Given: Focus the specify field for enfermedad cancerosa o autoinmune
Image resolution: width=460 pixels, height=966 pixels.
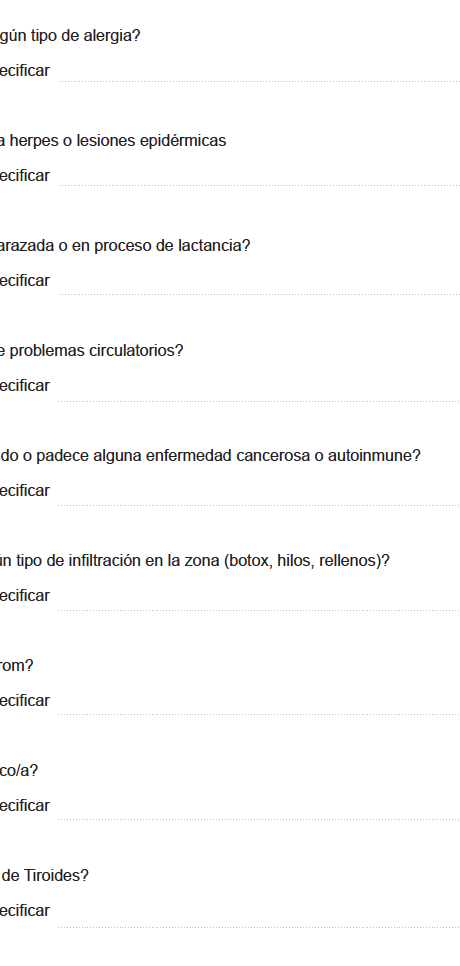Looking at the screenshot, I should (x=259, y=491).
